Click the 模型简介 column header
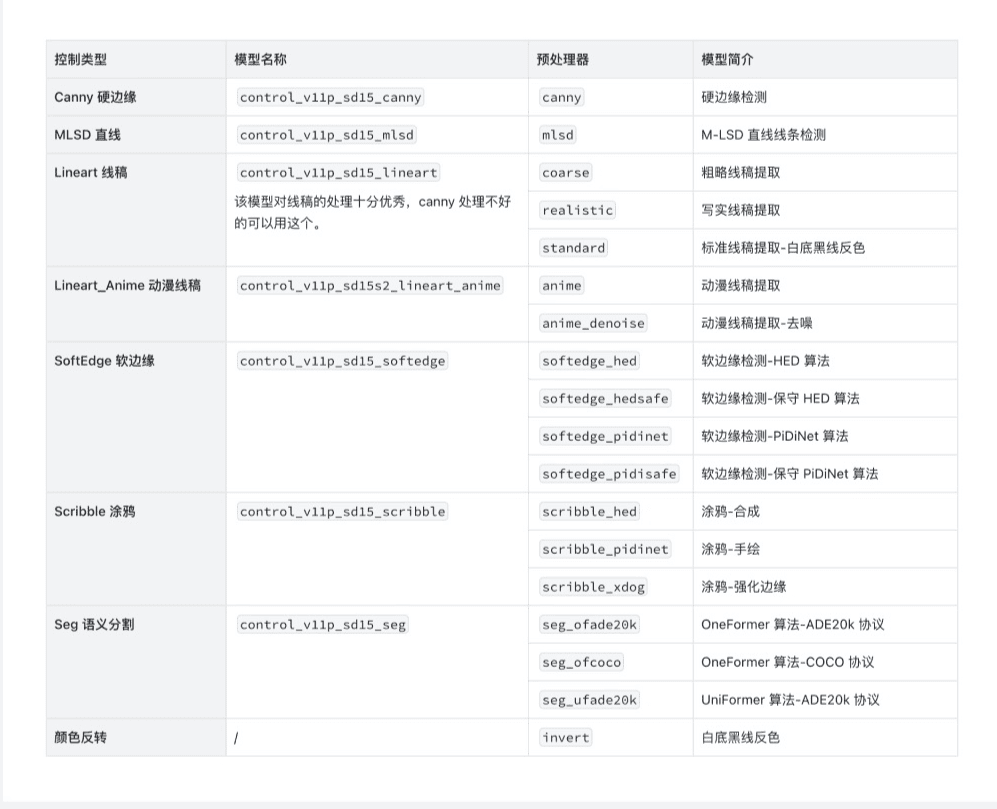The width and height of the screenshot is (997, 809). click(x=825, y=60)
